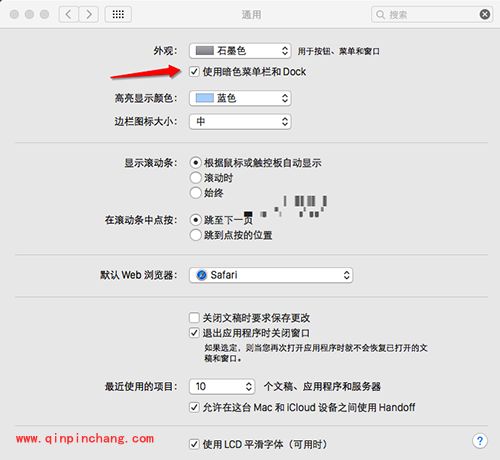Go forward with the right arrow button
This screenshot has height=460, width=500.
click(x=89, y=14)
